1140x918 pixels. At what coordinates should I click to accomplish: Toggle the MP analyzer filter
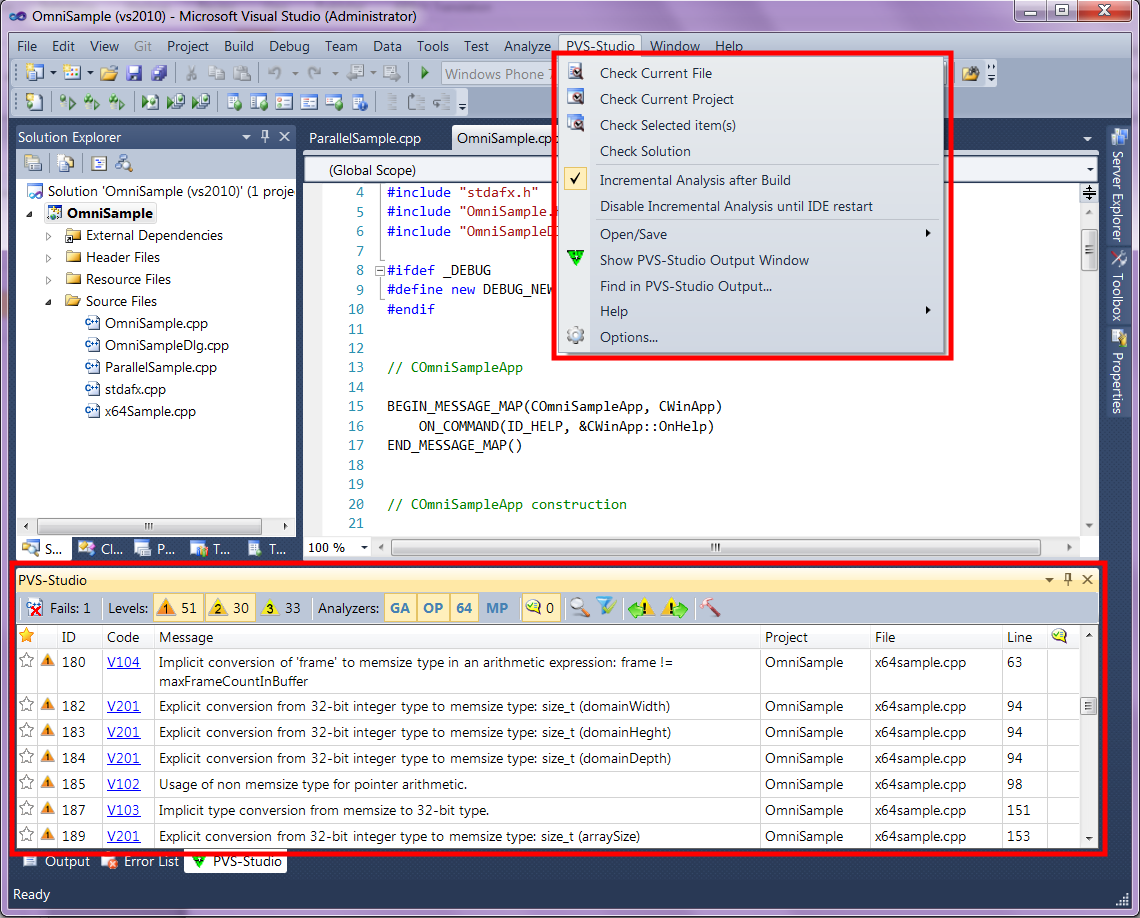click(x=497, y=608)
